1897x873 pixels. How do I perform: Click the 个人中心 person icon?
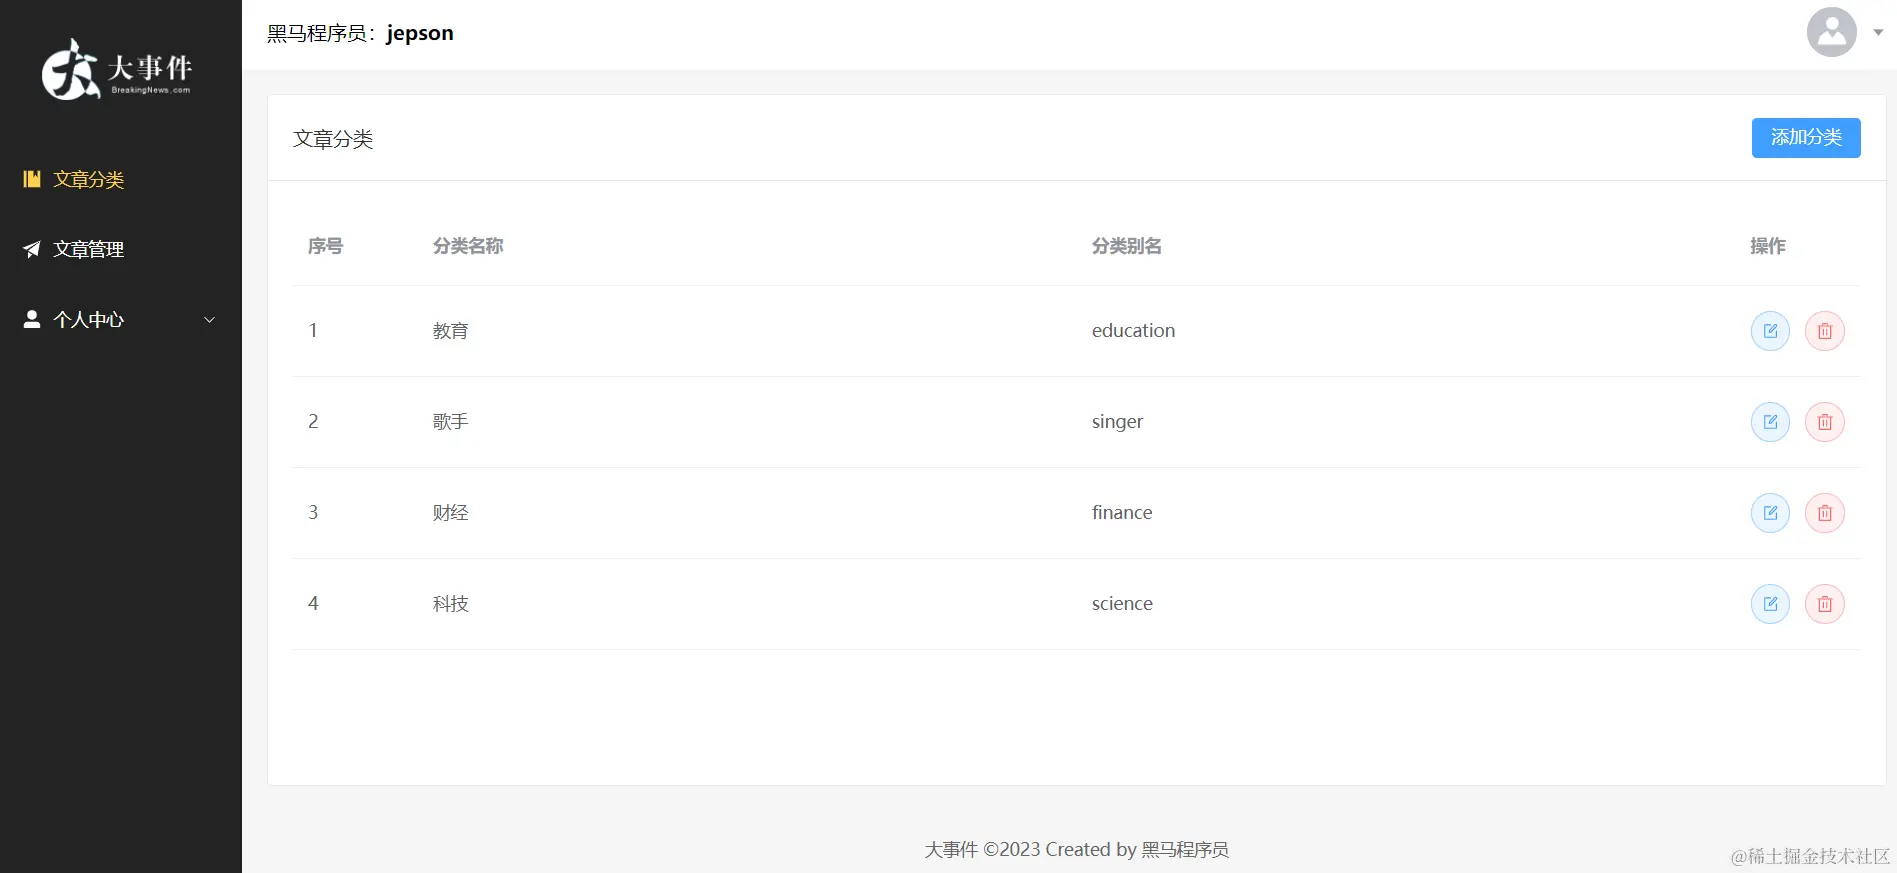click(x=32, y=319)
